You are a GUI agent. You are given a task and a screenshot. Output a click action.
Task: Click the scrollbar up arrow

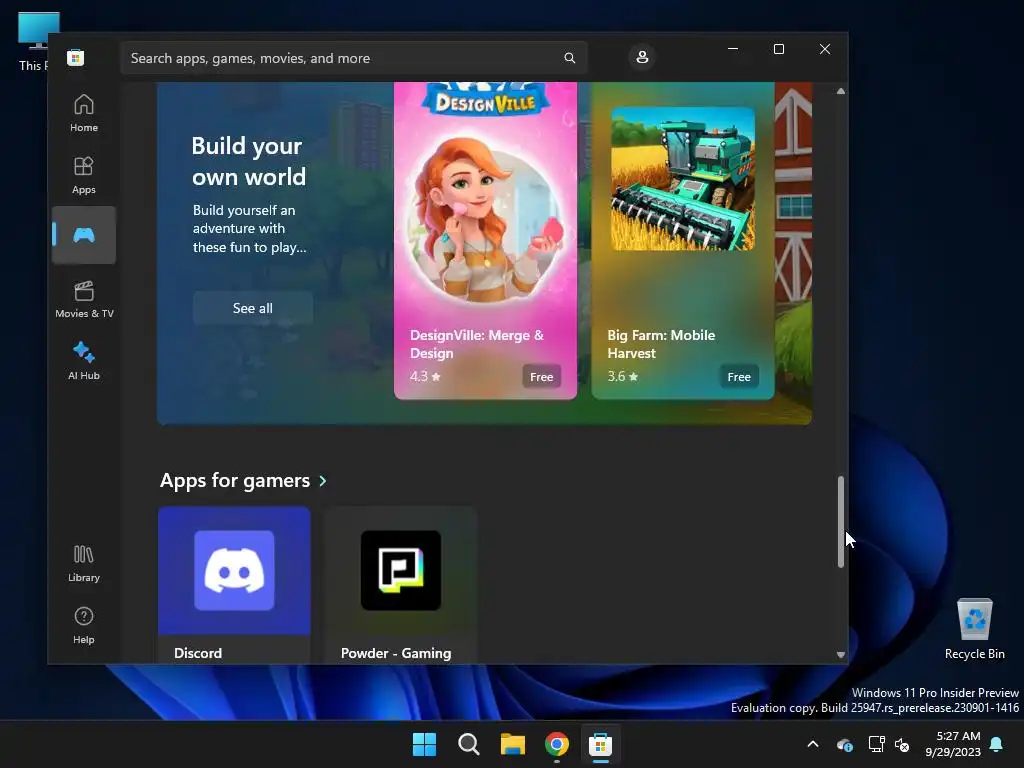[840, 91]
